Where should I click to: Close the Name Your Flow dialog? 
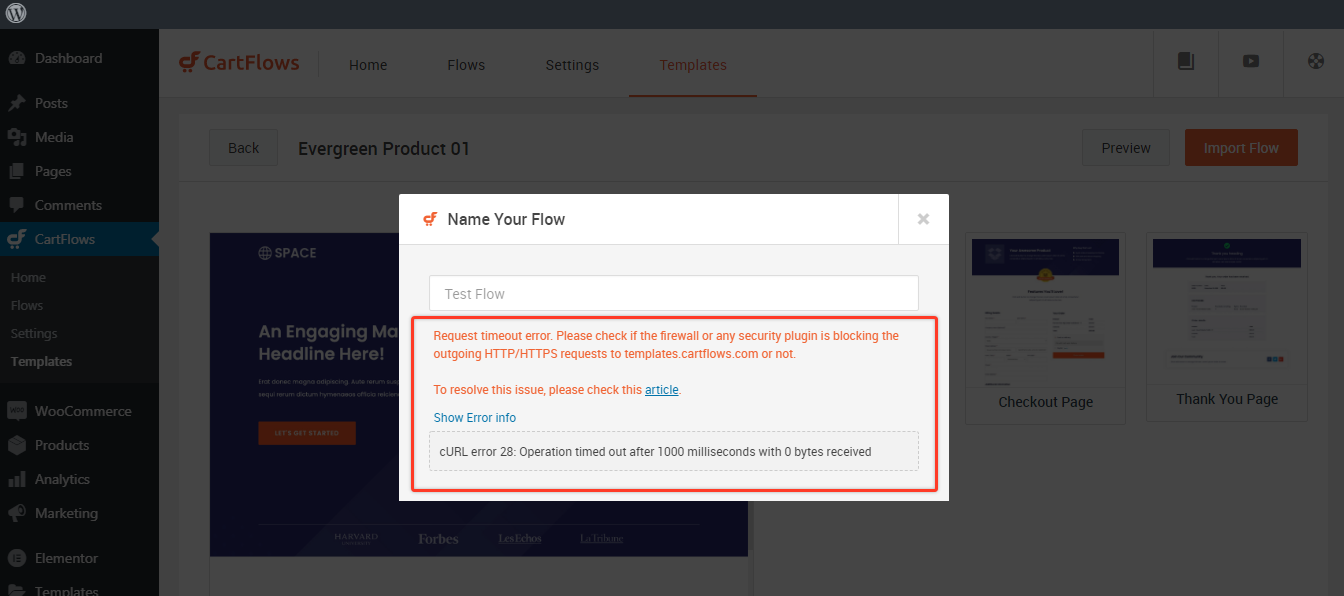(923, 219)
